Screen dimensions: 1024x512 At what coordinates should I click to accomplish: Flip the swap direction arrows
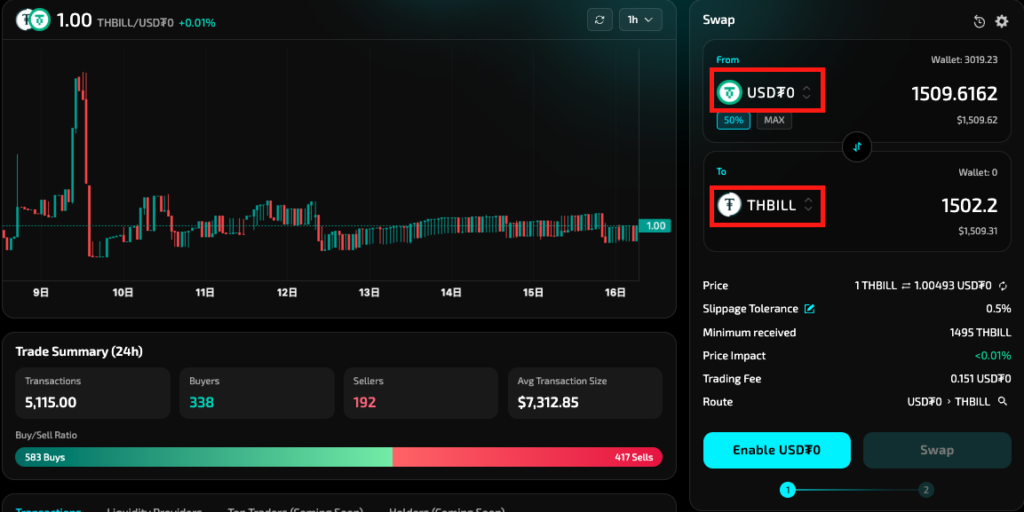coord(857,147)
